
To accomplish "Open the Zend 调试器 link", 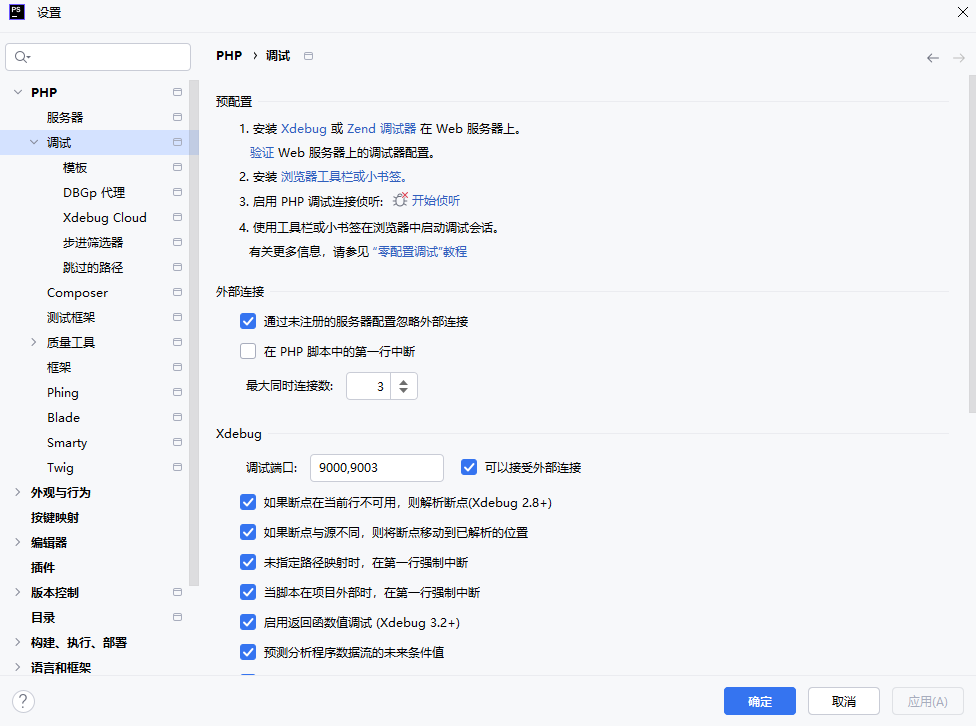I will (x=382, y=128).
